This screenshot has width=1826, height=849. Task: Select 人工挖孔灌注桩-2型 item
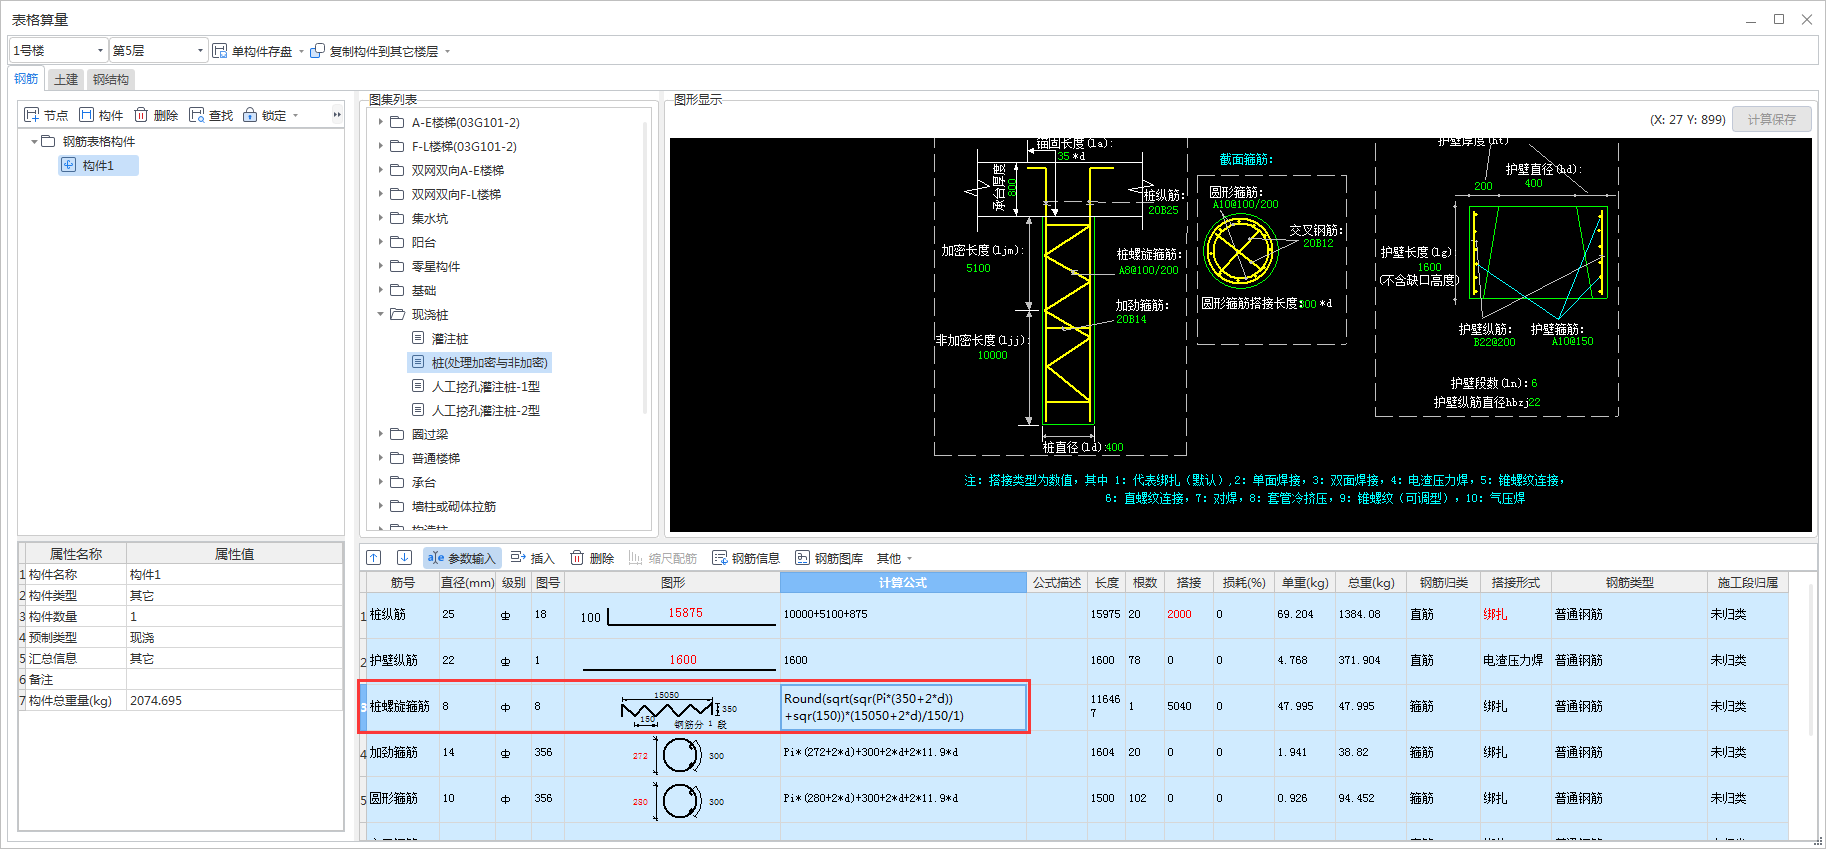(485, 411)
